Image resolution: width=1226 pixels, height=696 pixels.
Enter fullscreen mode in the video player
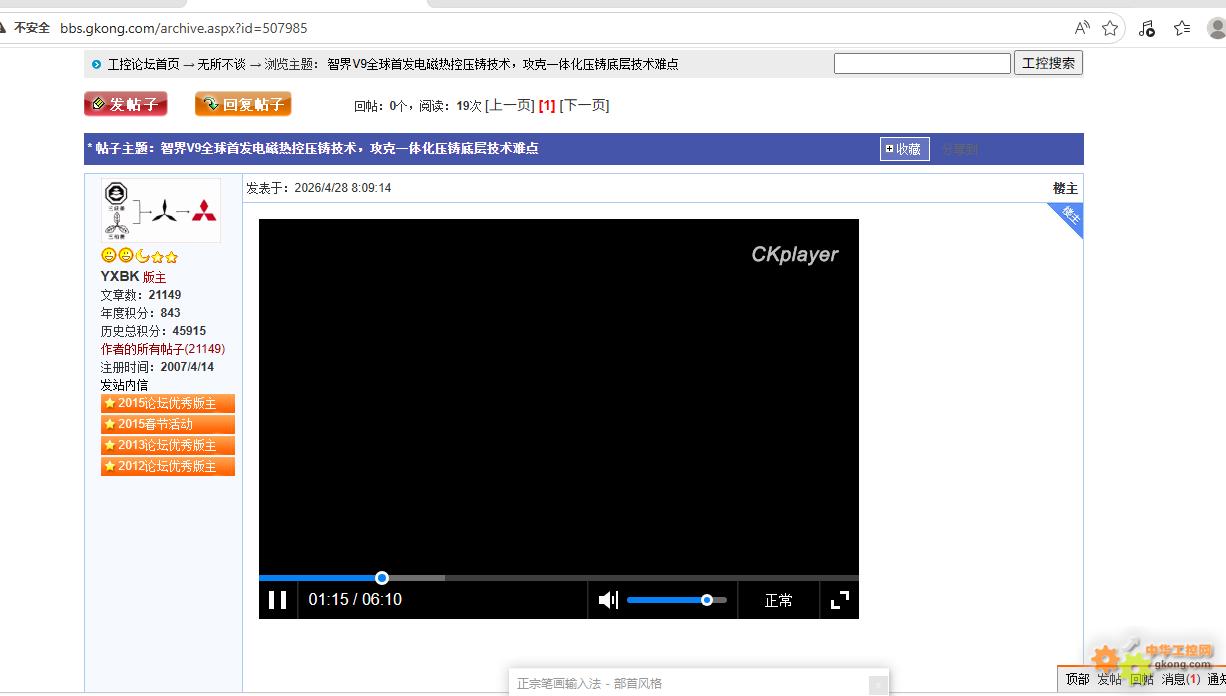pyautogui.click(x=840, y=600)
